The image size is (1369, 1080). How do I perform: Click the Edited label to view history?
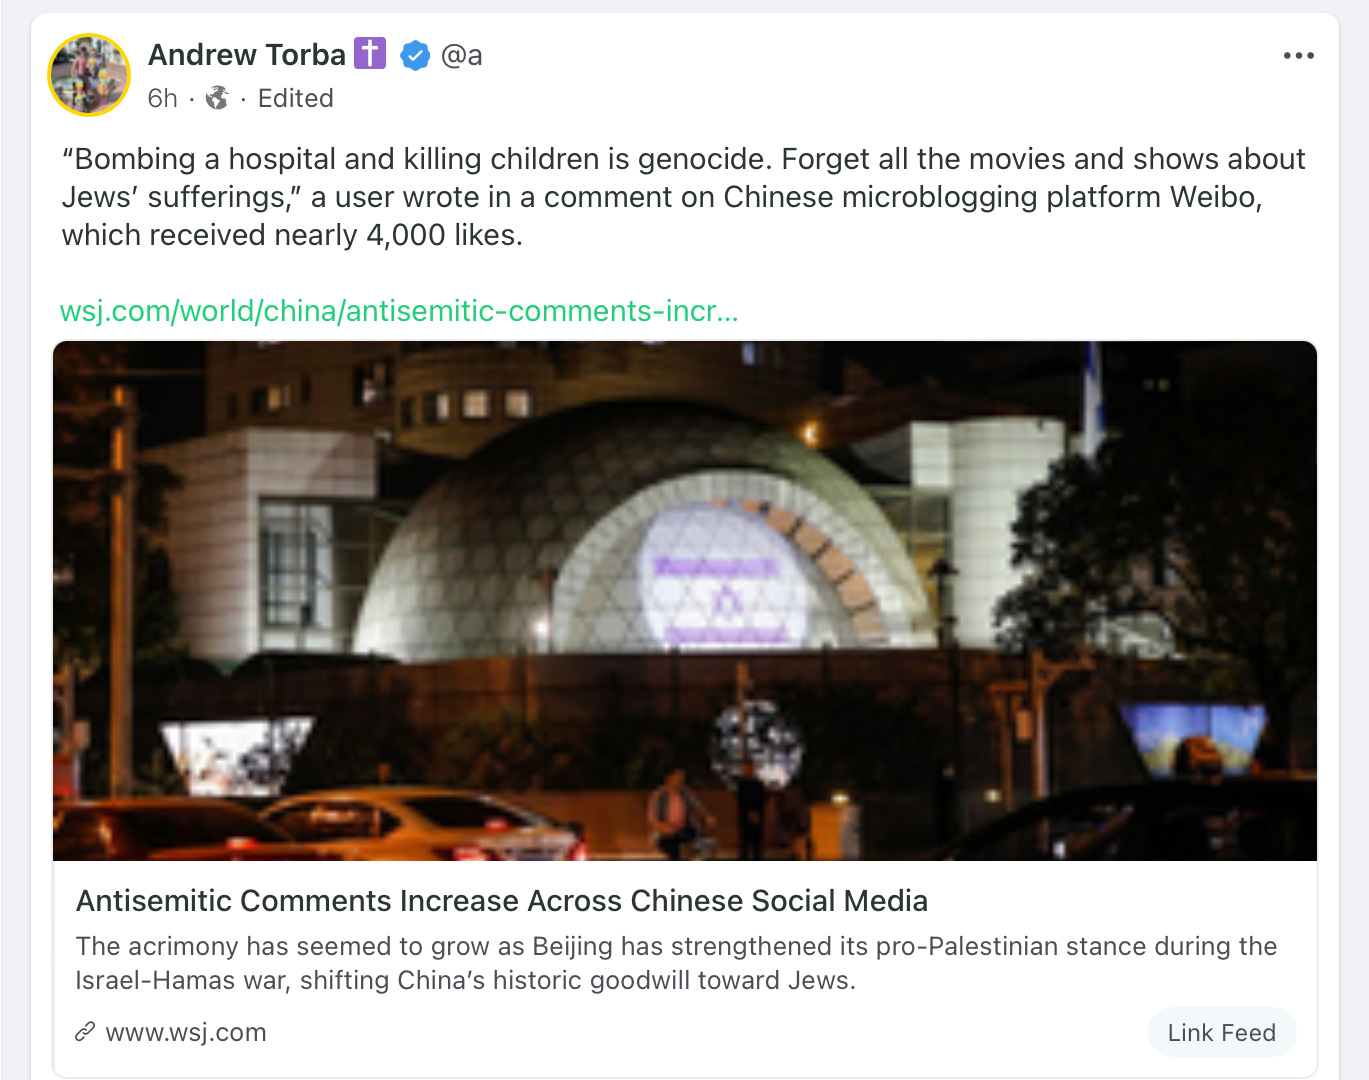(296, 98)
